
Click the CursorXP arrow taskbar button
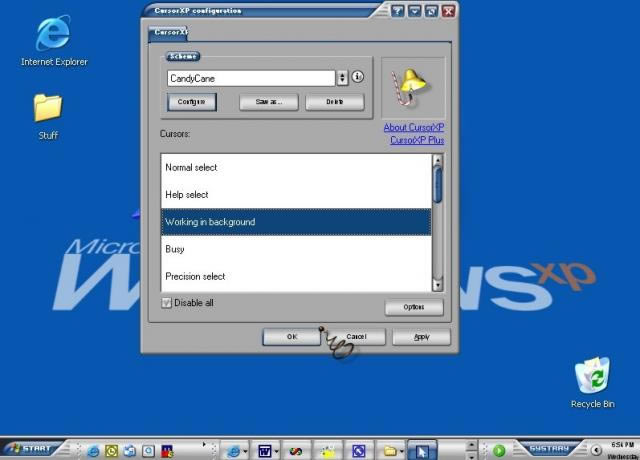(x=422, y=451)
